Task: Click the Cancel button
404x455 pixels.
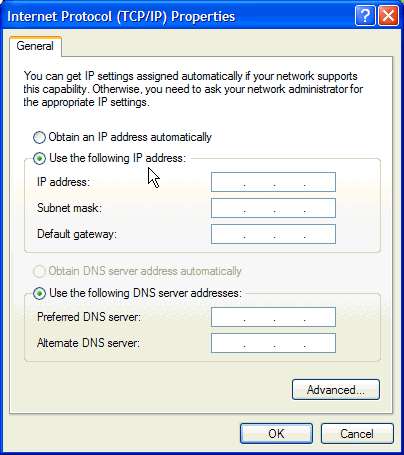Action: (x=357, y=434)
